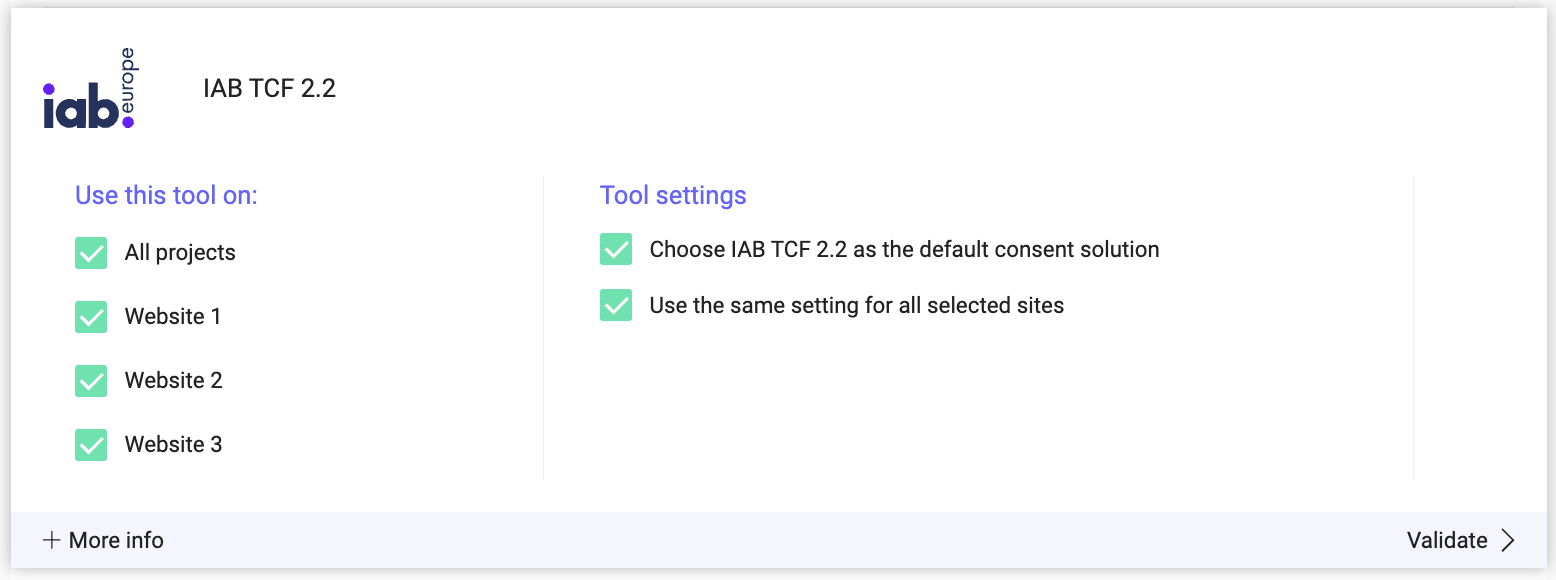Expand the More info section
The height and width of the screenshot is (580, 1556).
pos(103,541)
